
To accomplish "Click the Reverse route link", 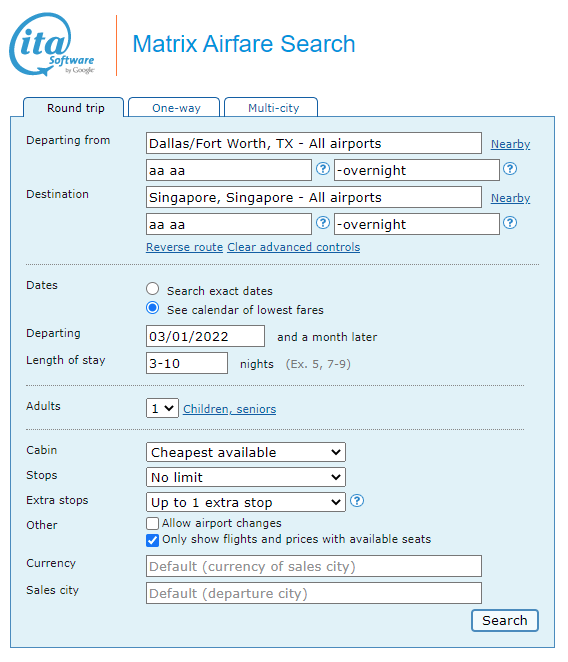I will click(x=185, y=247).
